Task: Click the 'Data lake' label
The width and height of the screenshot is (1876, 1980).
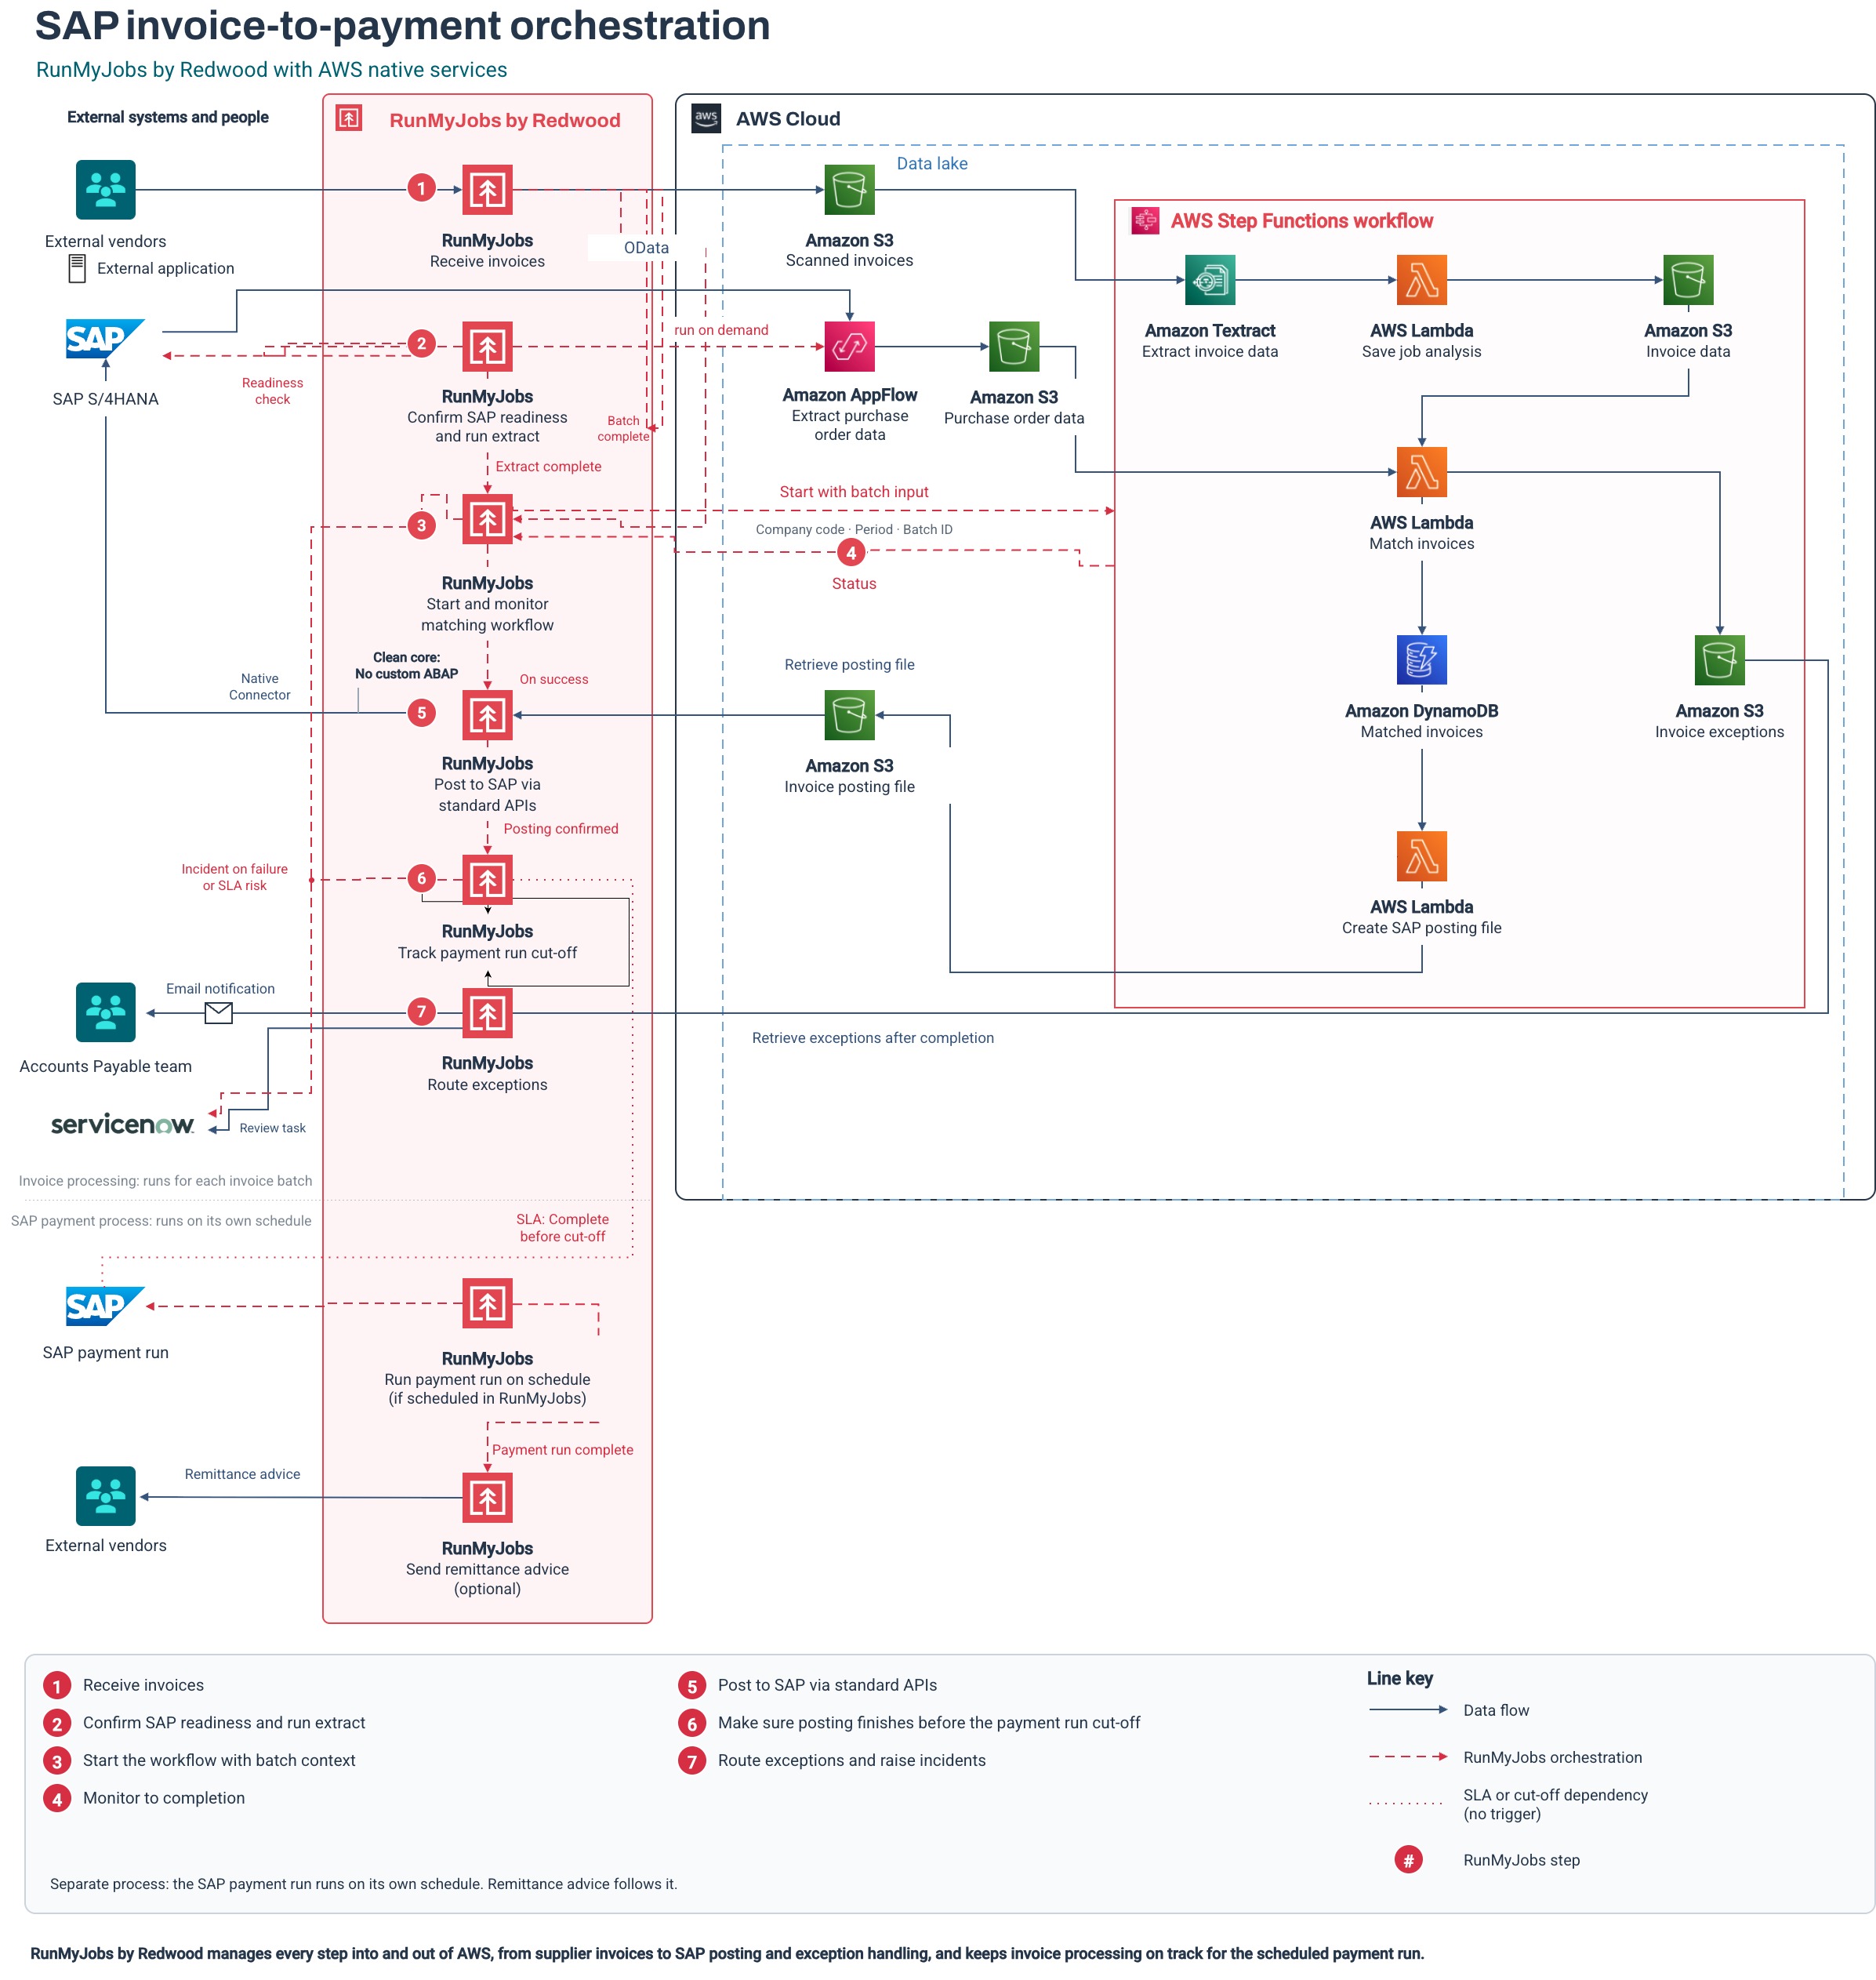Action: [x=931, y=163]
